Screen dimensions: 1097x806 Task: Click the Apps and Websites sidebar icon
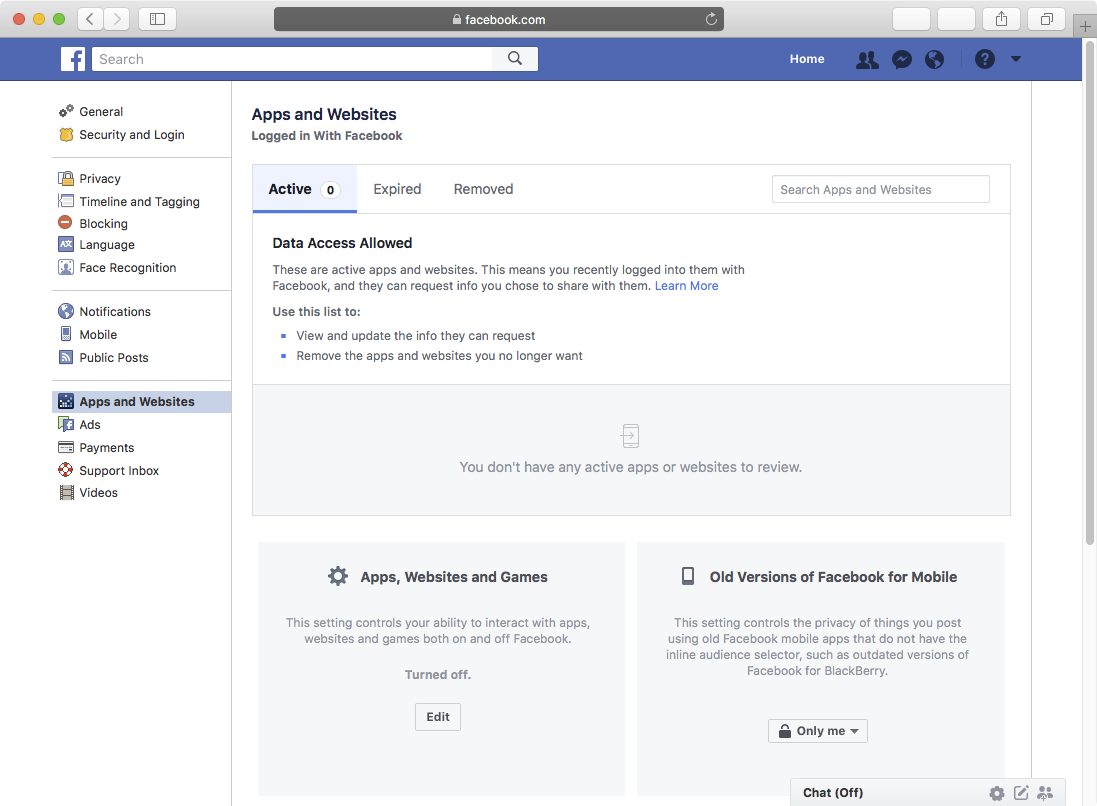[66, 402]
